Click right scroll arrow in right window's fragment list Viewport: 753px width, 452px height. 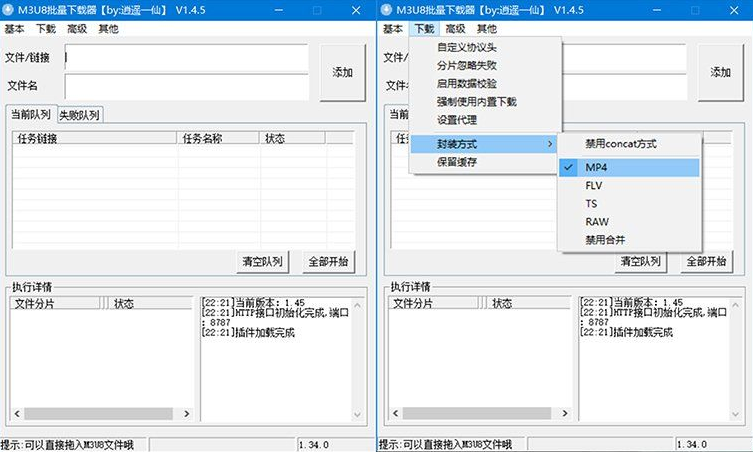[565, 414]
